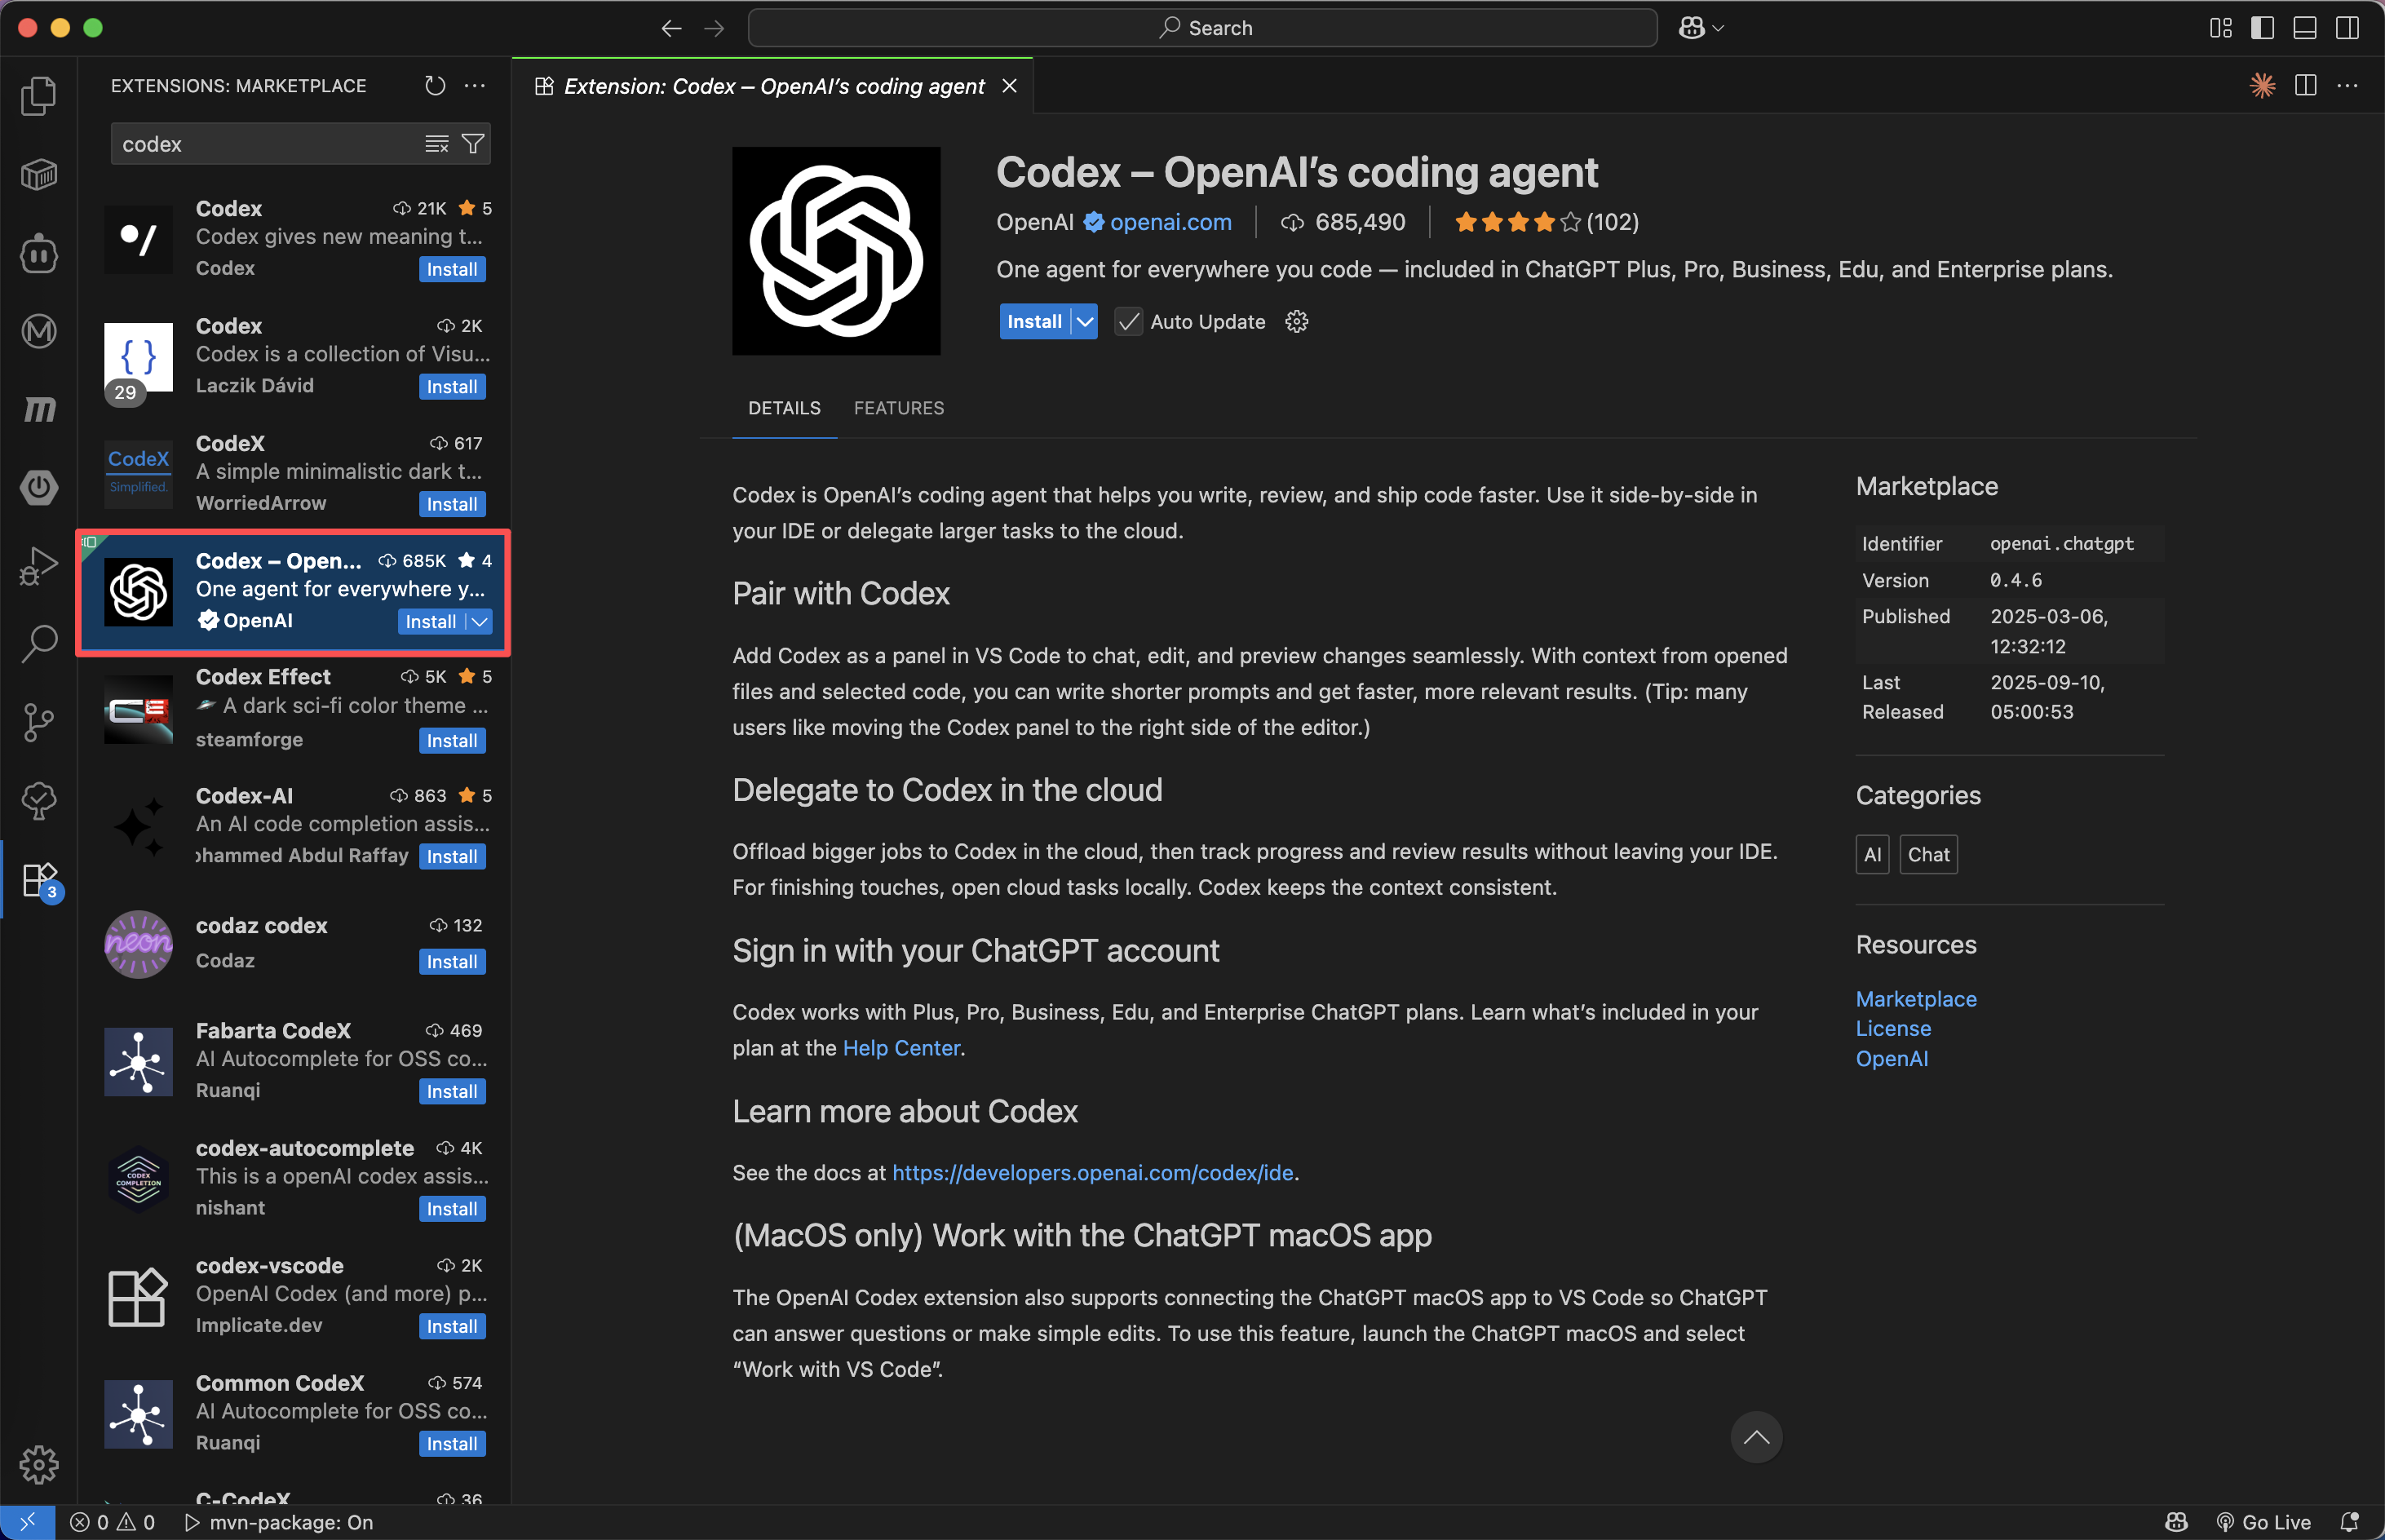Toggle the primary side bar visibility
Viewport: 2385px width, 1540px height.
[2262, 28]
